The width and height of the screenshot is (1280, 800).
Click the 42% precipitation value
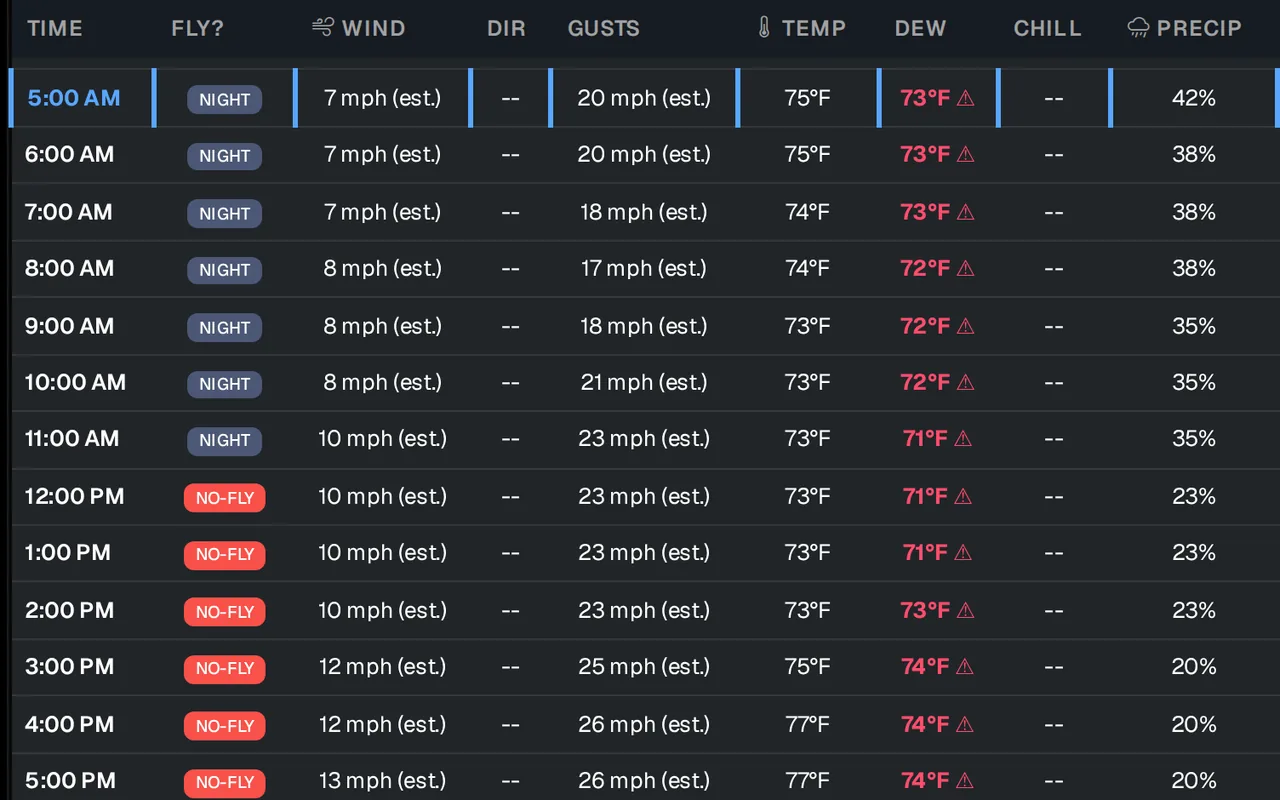(1194, 98)
